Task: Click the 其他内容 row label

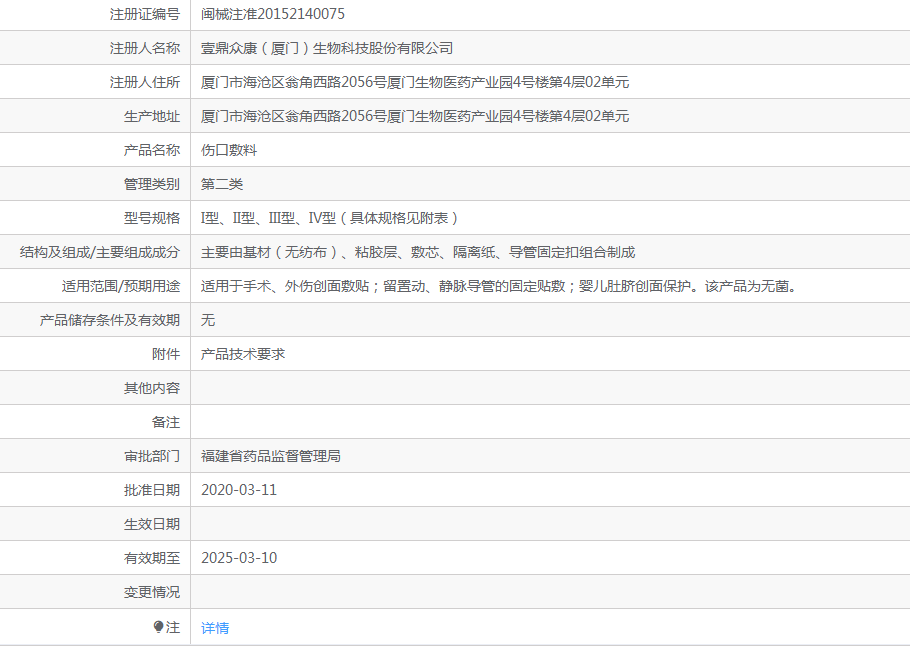Action: (x=151, y=388)
